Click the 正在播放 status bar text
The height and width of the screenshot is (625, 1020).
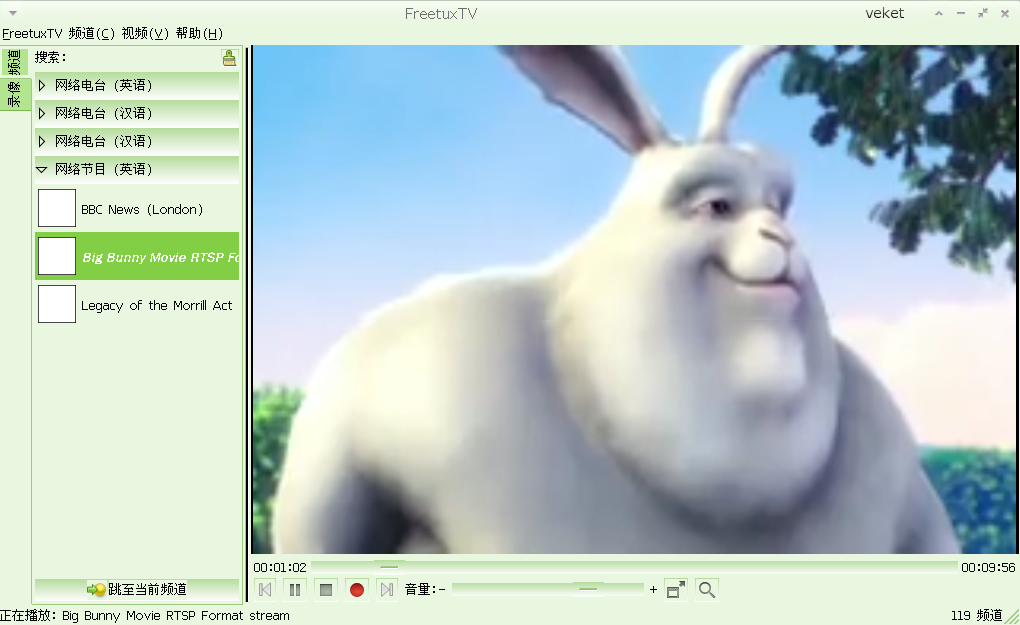(145, 615)
